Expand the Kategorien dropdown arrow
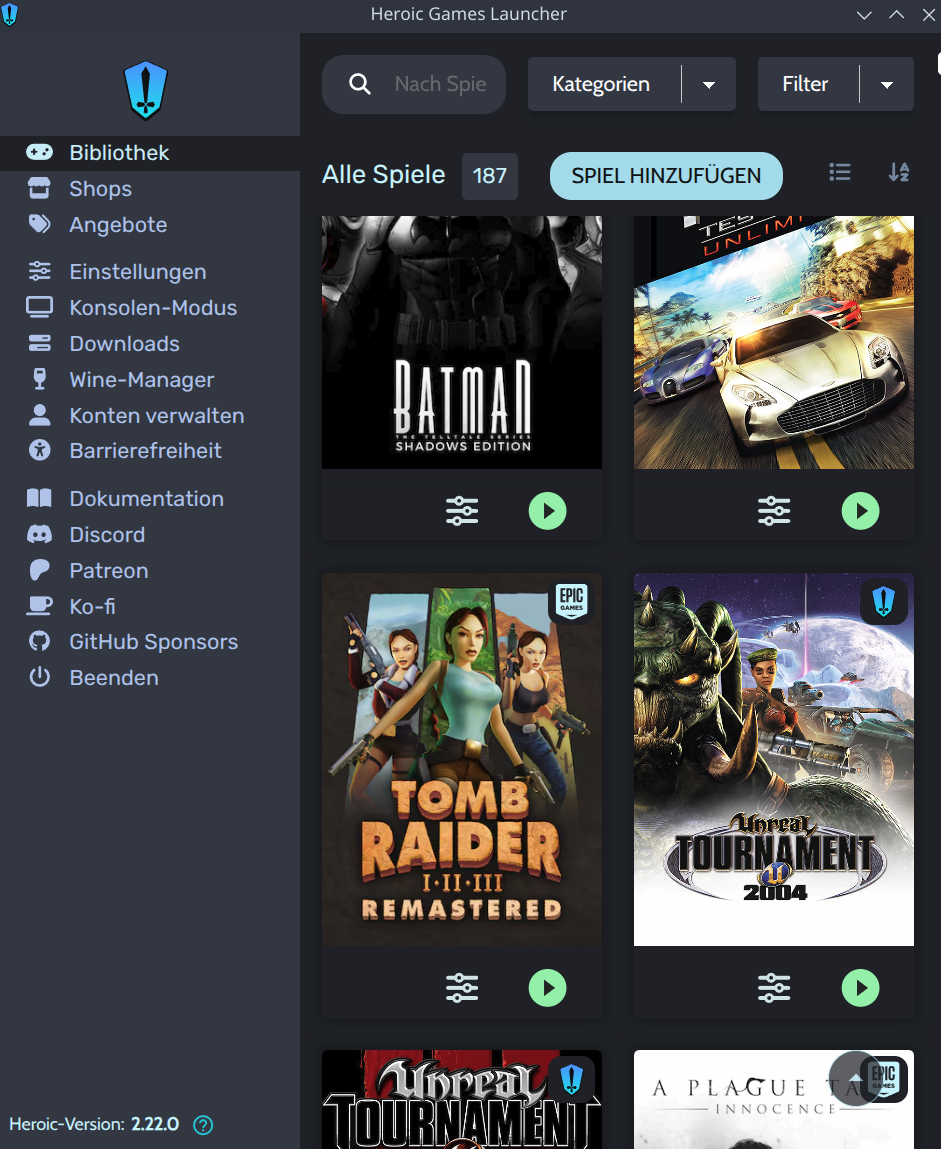This screenshot has width=941, height=1149. click(x=709, y=85)
